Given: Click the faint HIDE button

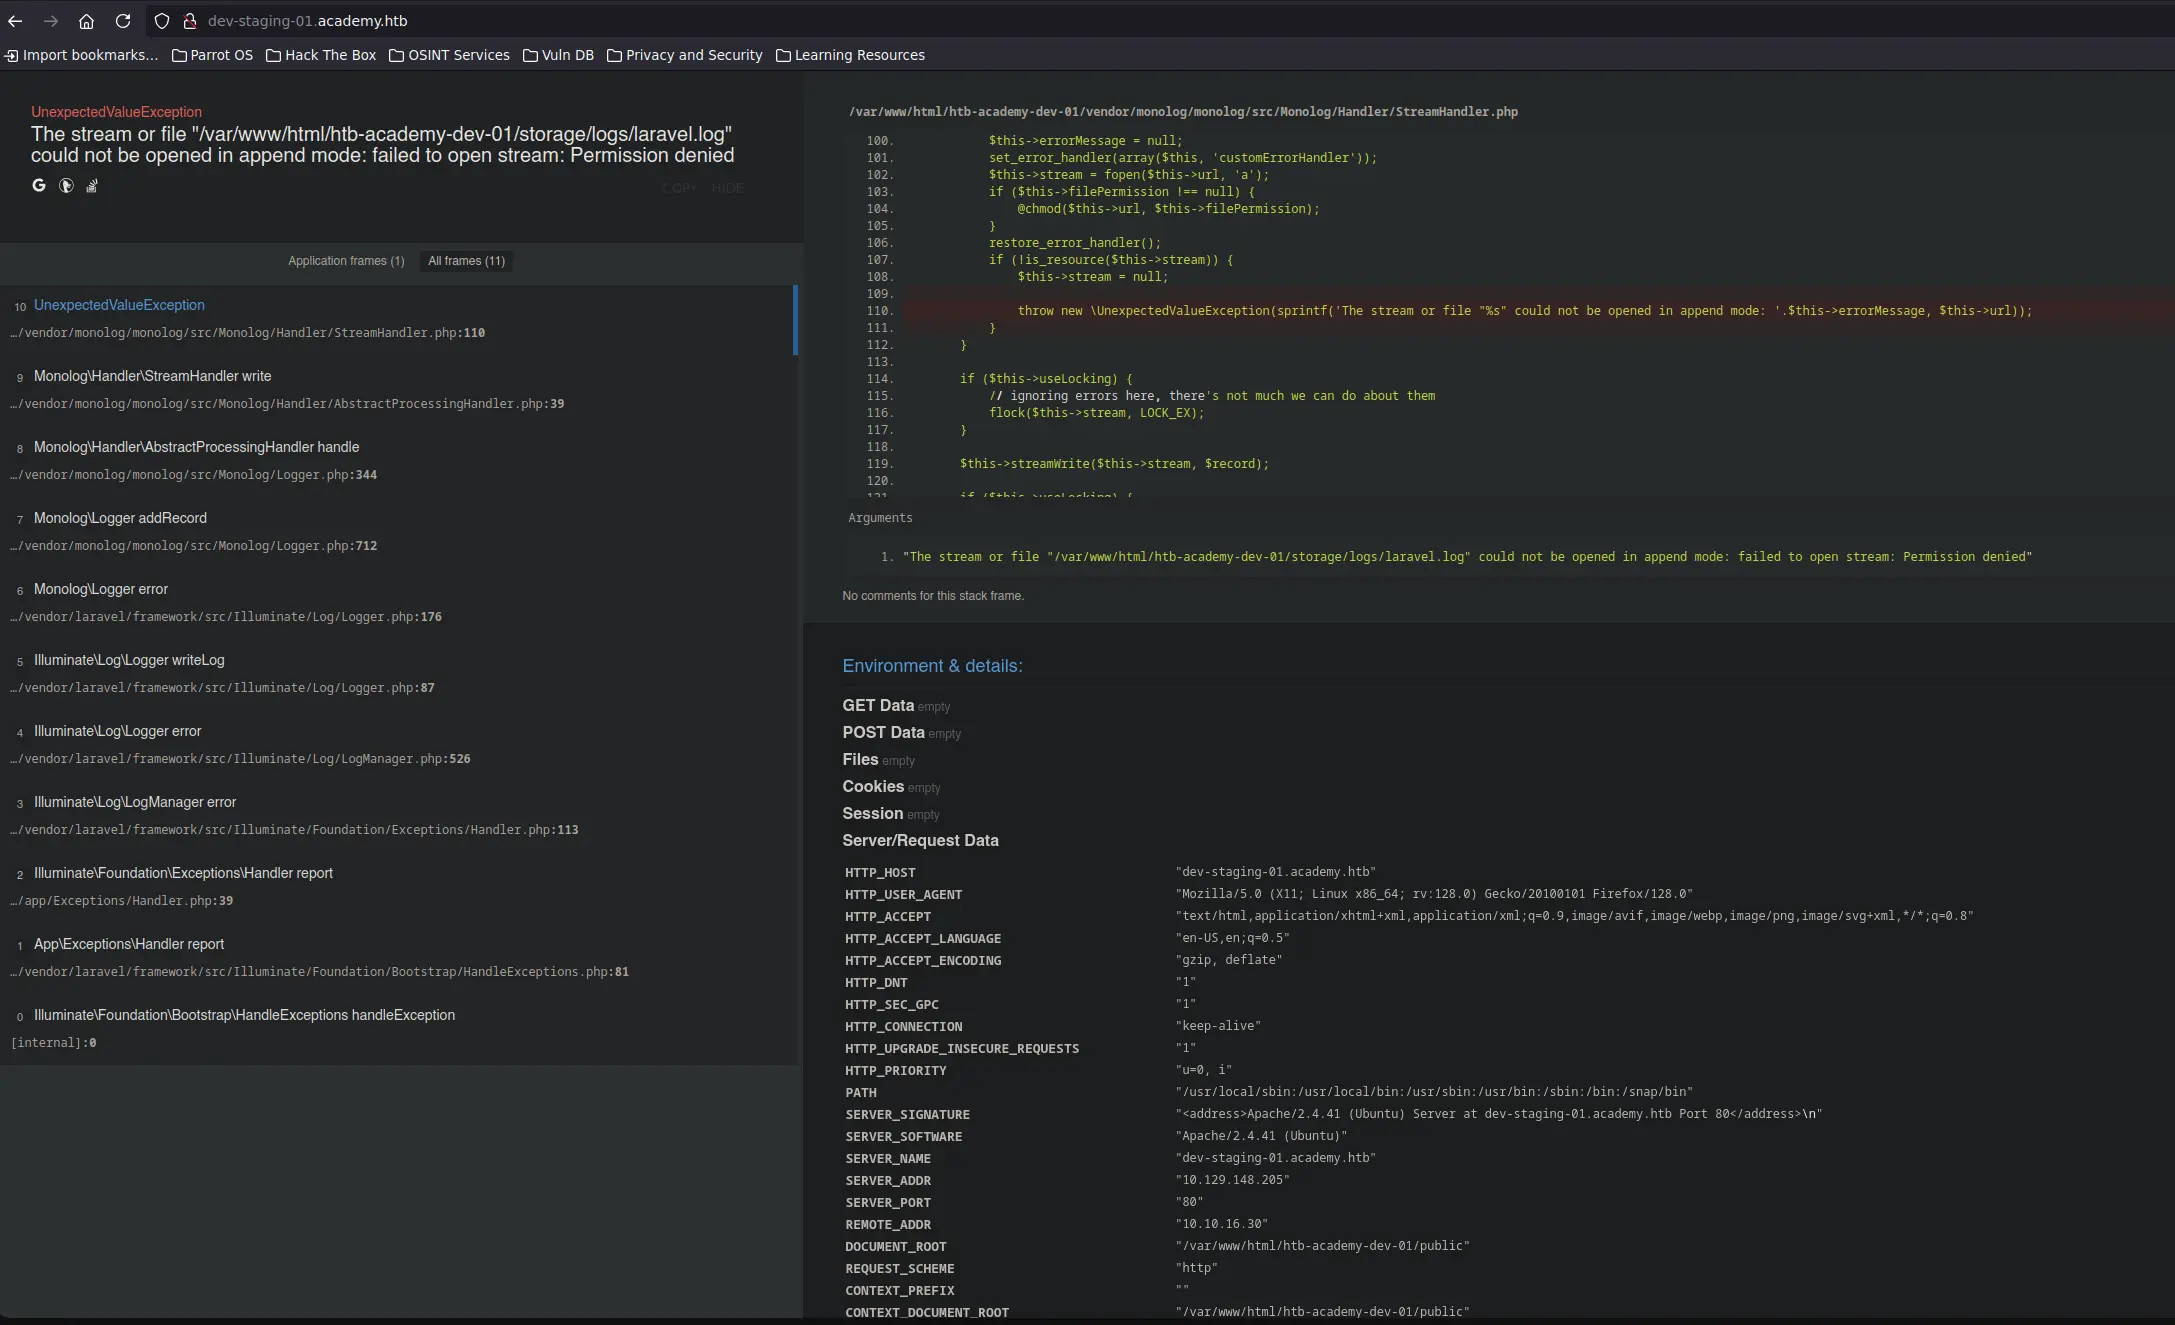Looking at the screenshot, I should click(727, 188).
